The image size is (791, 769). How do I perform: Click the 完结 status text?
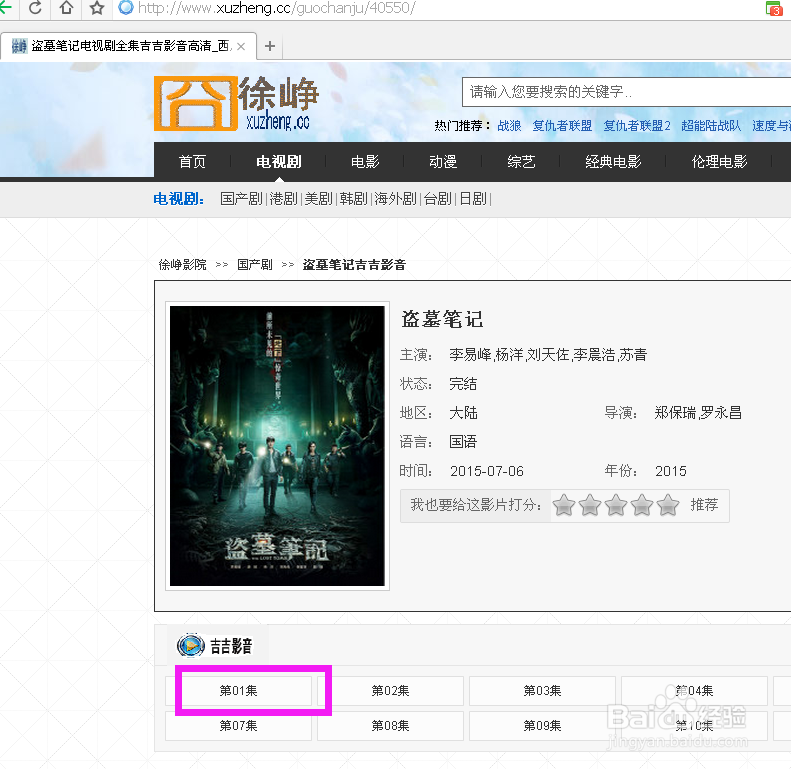coord(463,384)
